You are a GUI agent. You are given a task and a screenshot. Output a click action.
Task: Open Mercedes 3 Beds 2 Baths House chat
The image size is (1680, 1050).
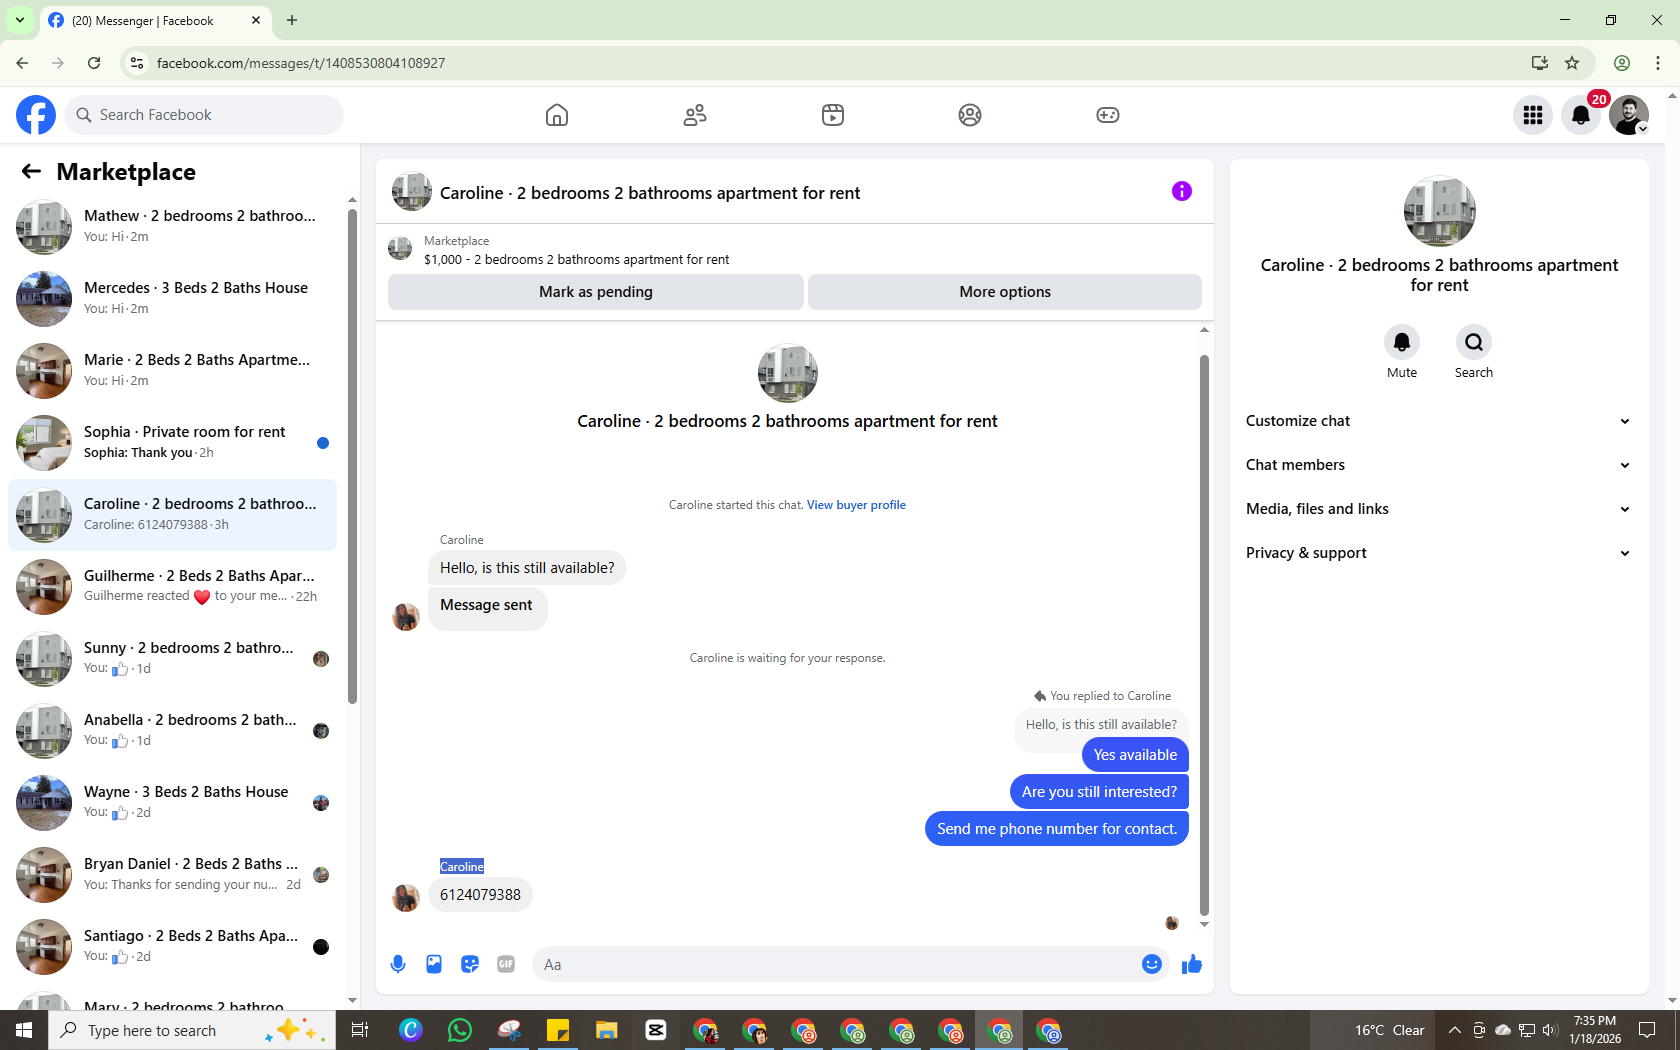click(x=172, y=299)
